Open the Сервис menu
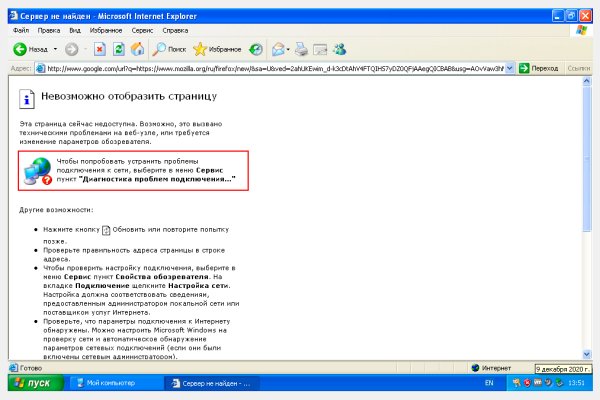 tap(143, 30)
